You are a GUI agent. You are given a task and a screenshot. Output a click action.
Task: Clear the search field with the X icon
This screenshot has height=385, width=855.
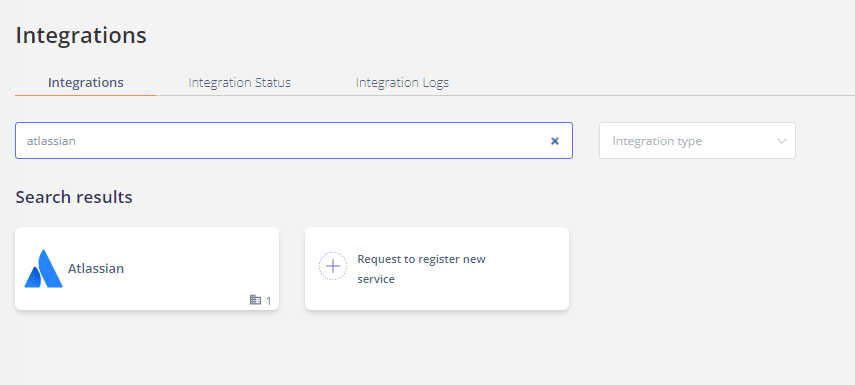[555, 141]
